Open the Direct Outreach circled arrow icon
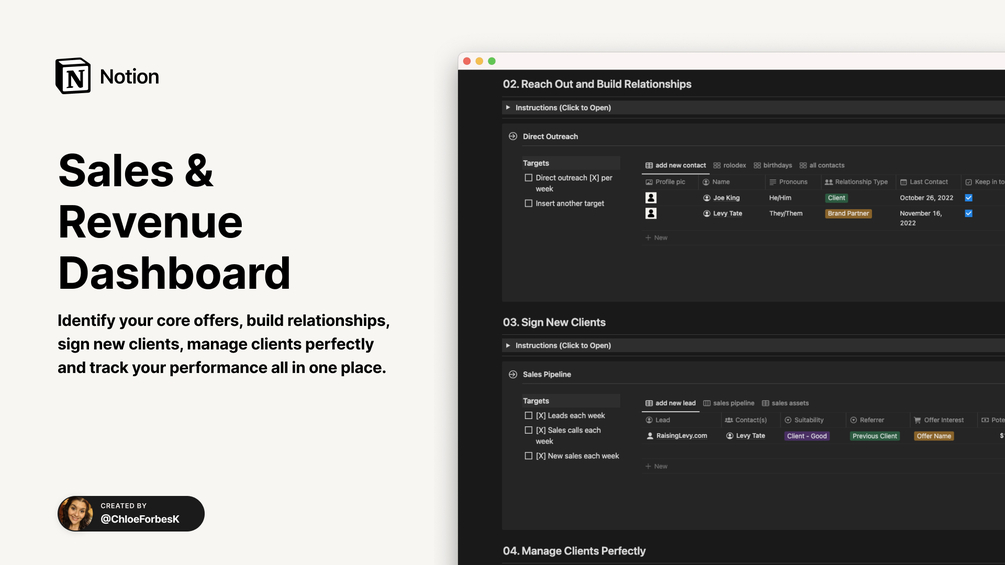 513,136
